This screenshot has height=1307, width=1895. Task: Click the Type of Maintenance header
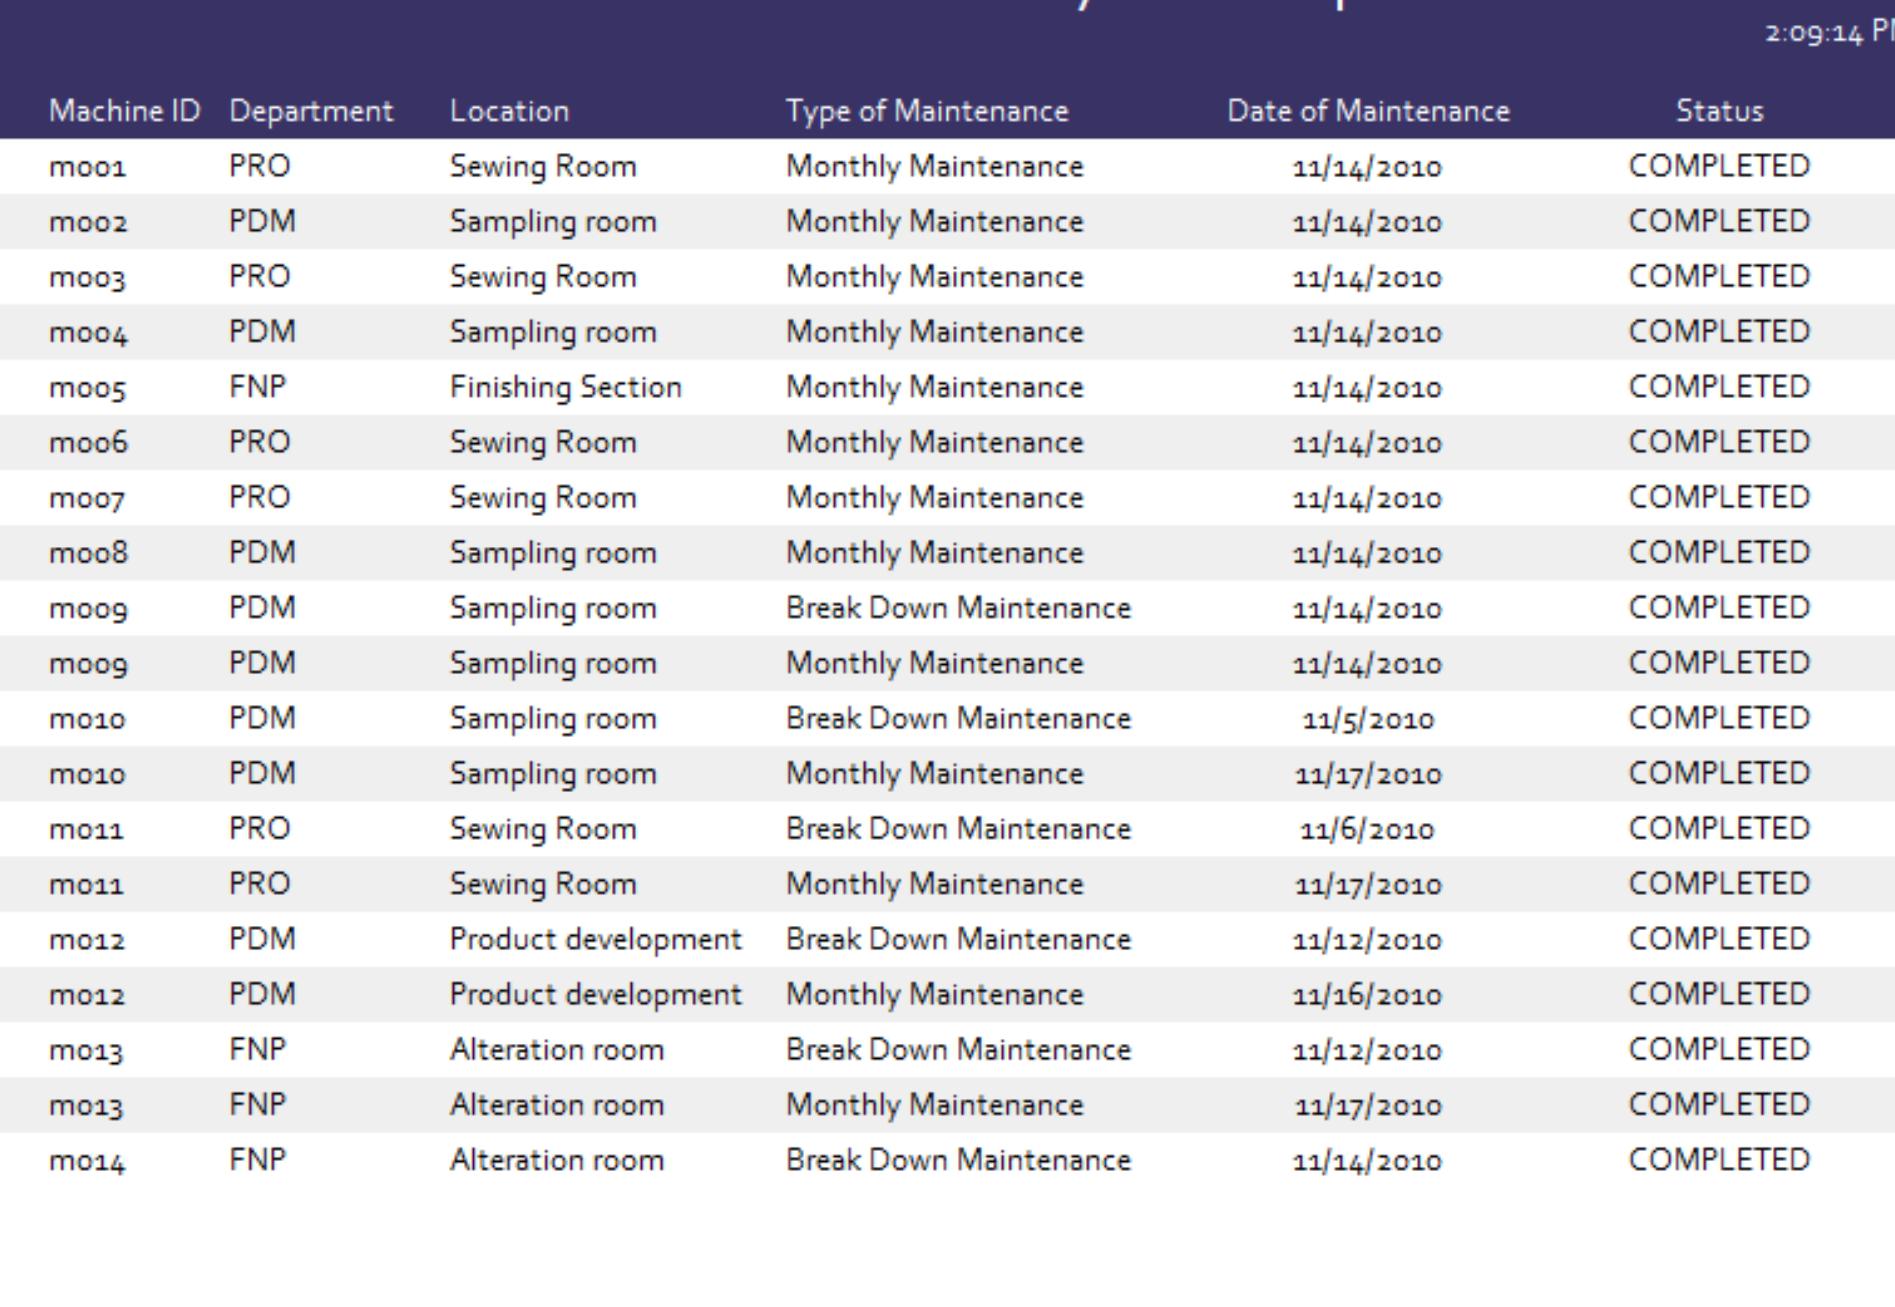(926, 111)
